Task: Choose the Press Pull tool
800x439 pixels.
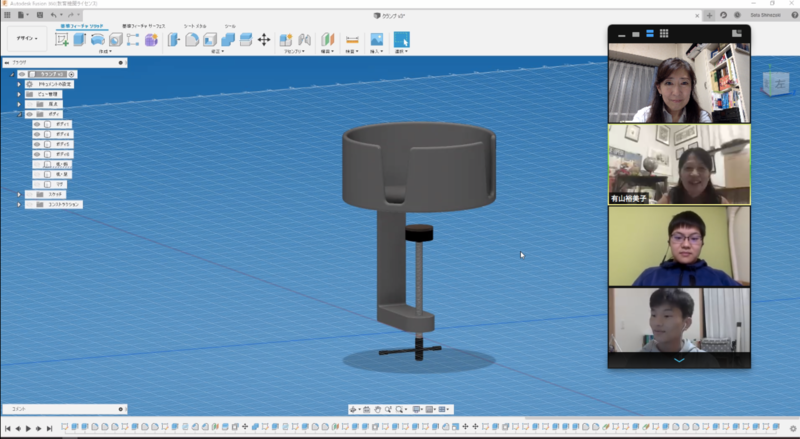Action: click(x=174, y=39)
